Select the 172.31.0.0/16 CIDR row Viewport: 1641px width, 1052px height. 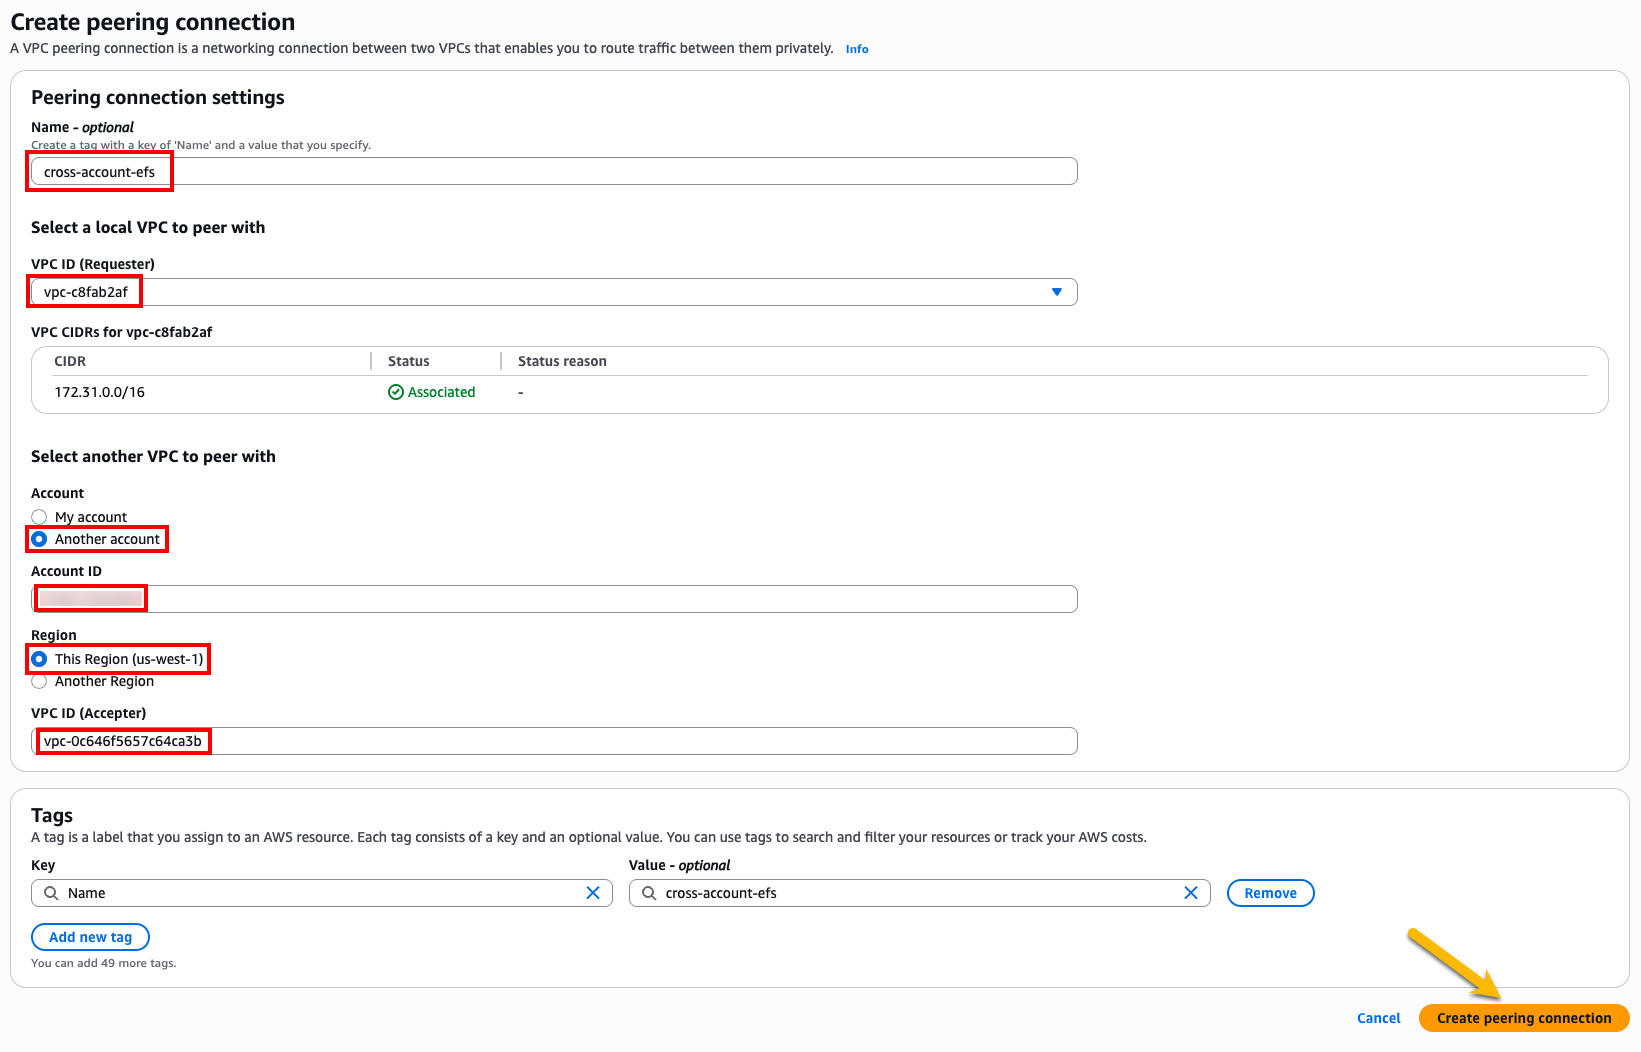coord(100,391)
